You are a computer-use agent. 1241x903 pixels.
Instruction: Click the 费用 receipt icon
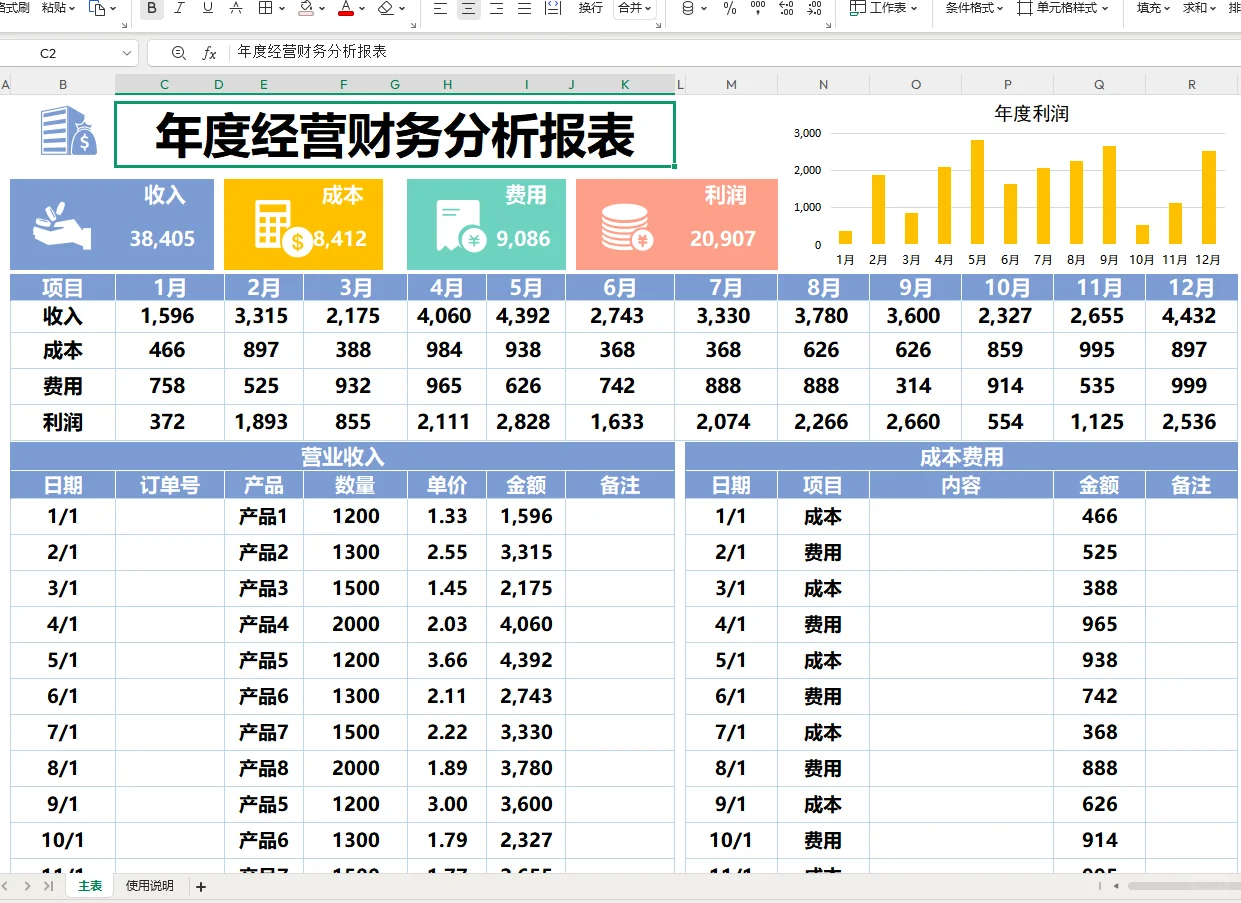coord(461,227)
